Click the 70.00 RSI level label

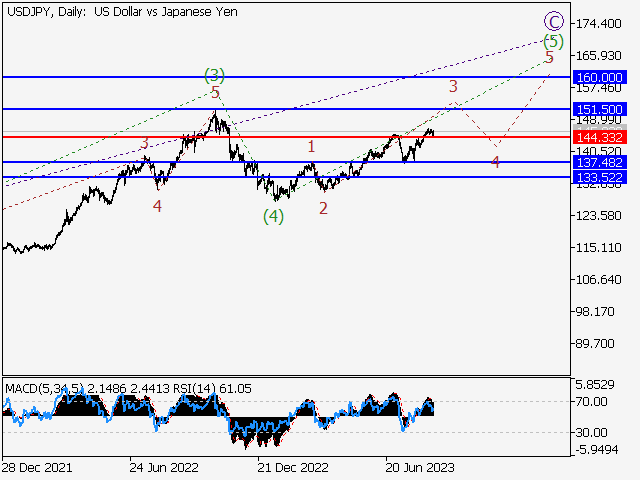point(591,402)
